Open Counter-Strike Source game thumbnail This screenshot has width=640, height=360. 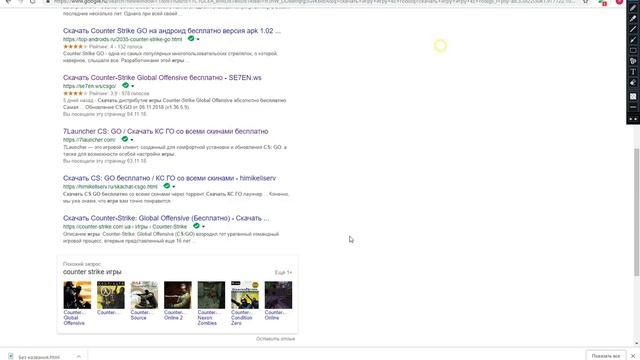click(144, 295)
